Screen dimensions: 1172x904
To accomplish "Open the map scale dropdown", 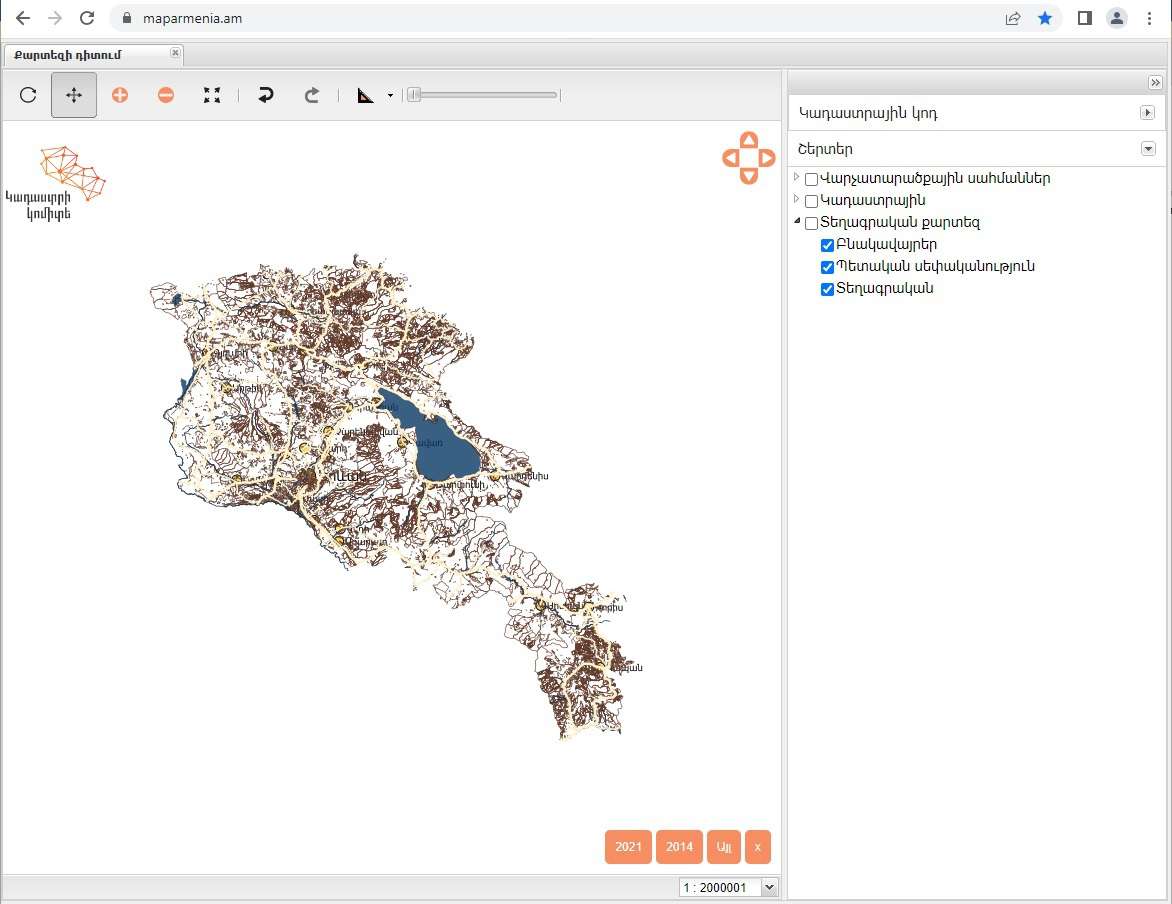I will [x=768, y=887].
